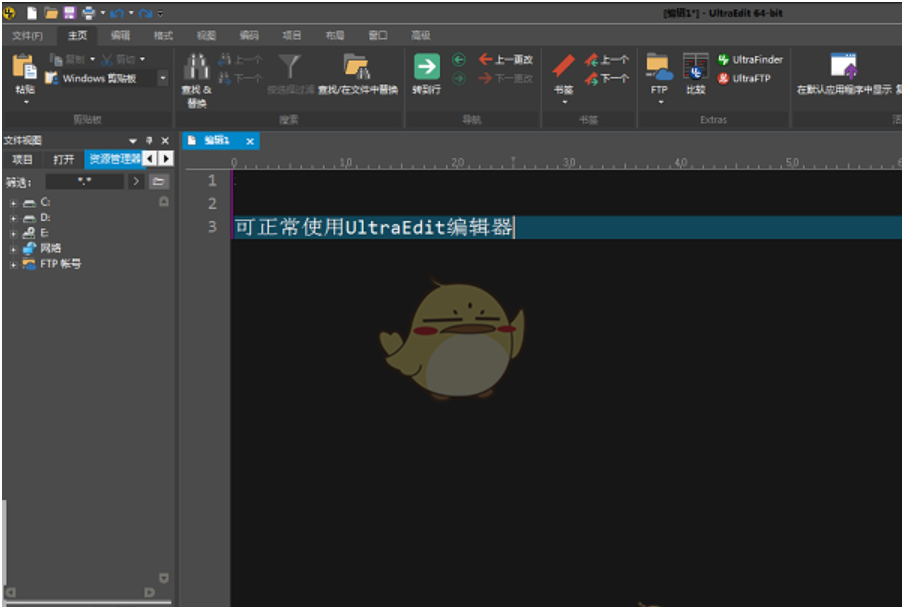Launch UltraFinder from Extras

pos(750,59)
